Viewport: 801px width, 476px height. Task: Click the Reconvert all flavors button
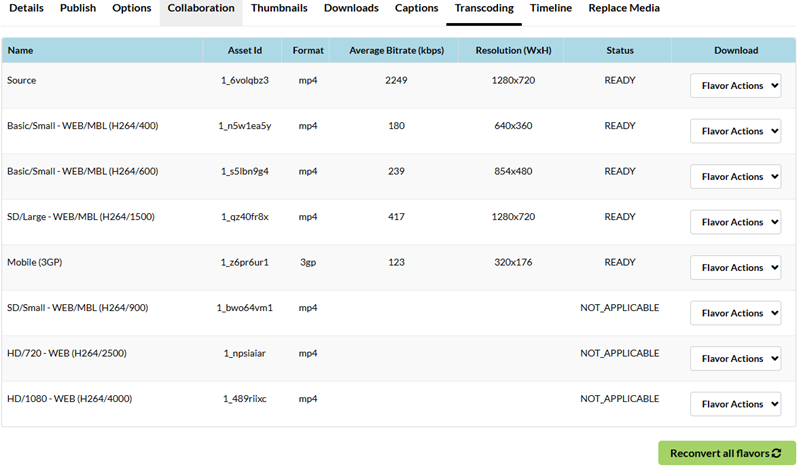726,453
